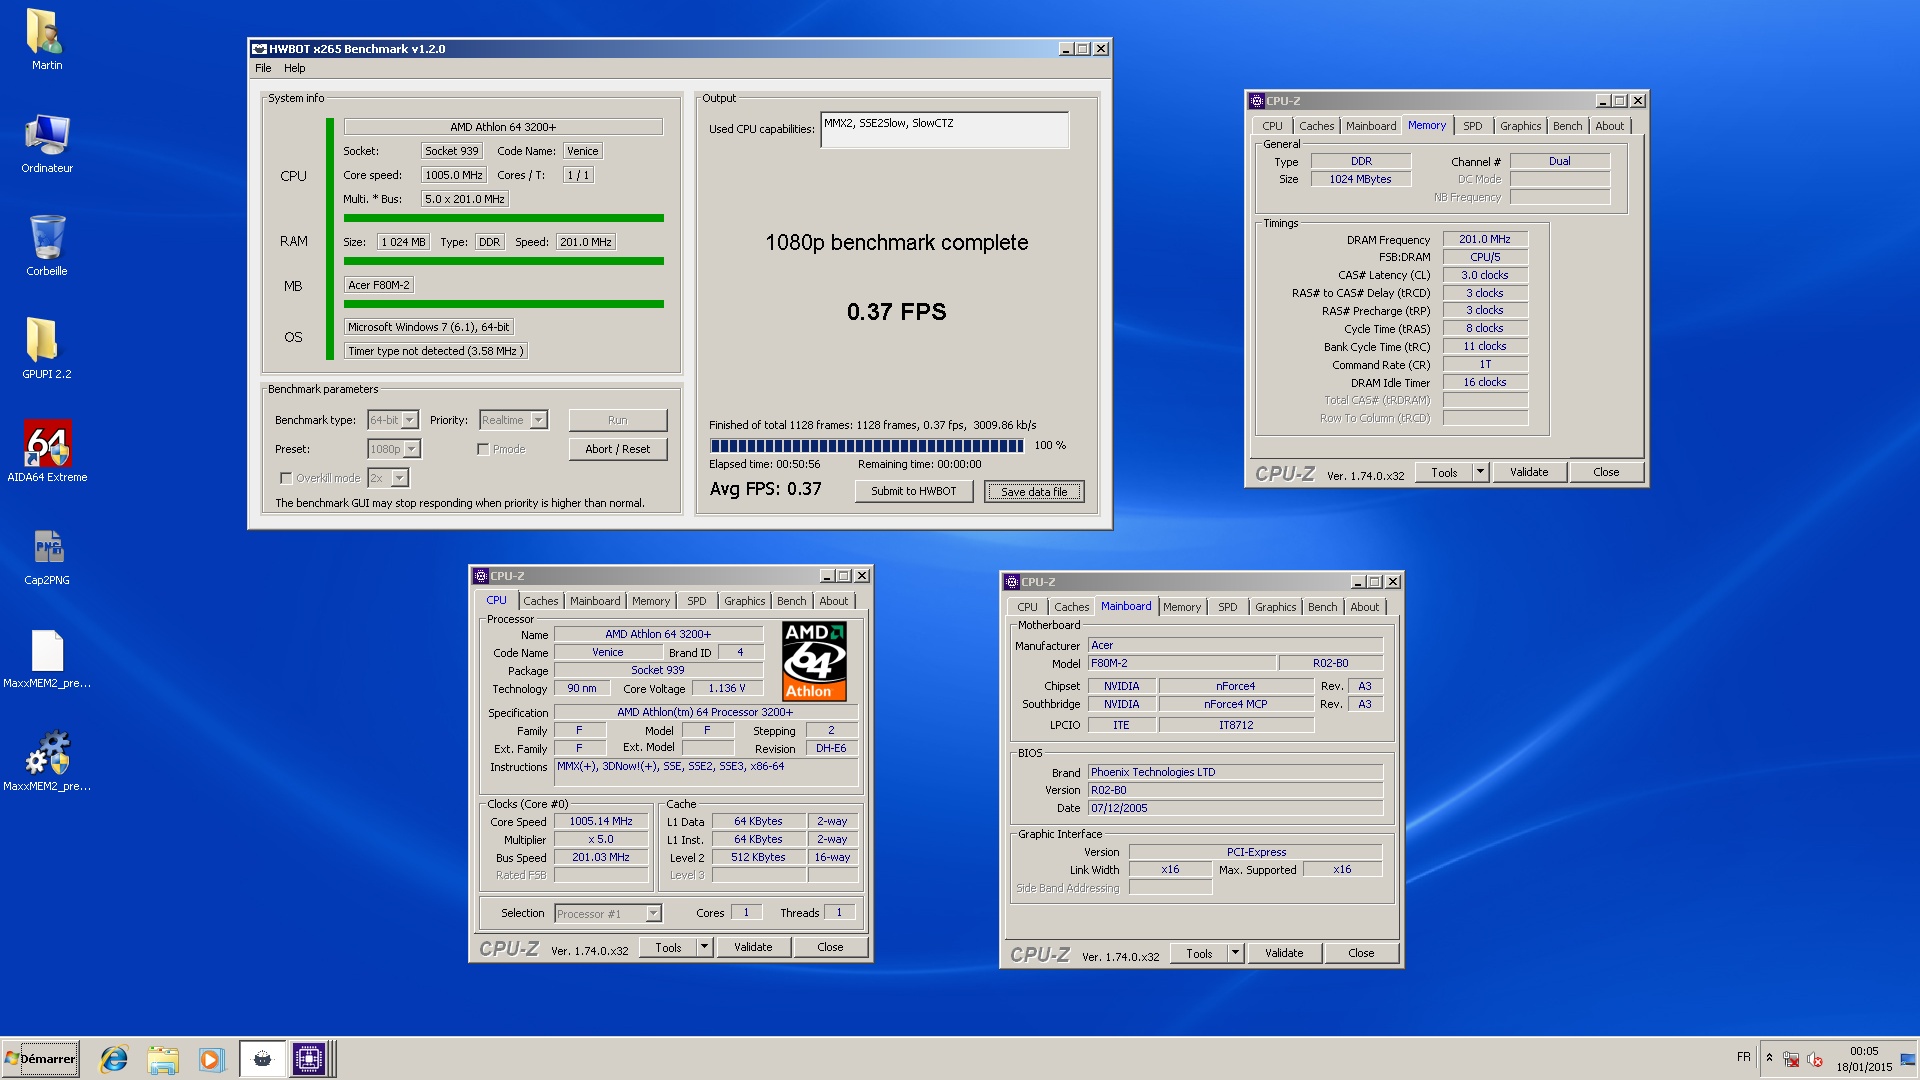Open the File menu in HWBOT
The height and width of the screenshot is (1080, 1920).
(263, 68)
